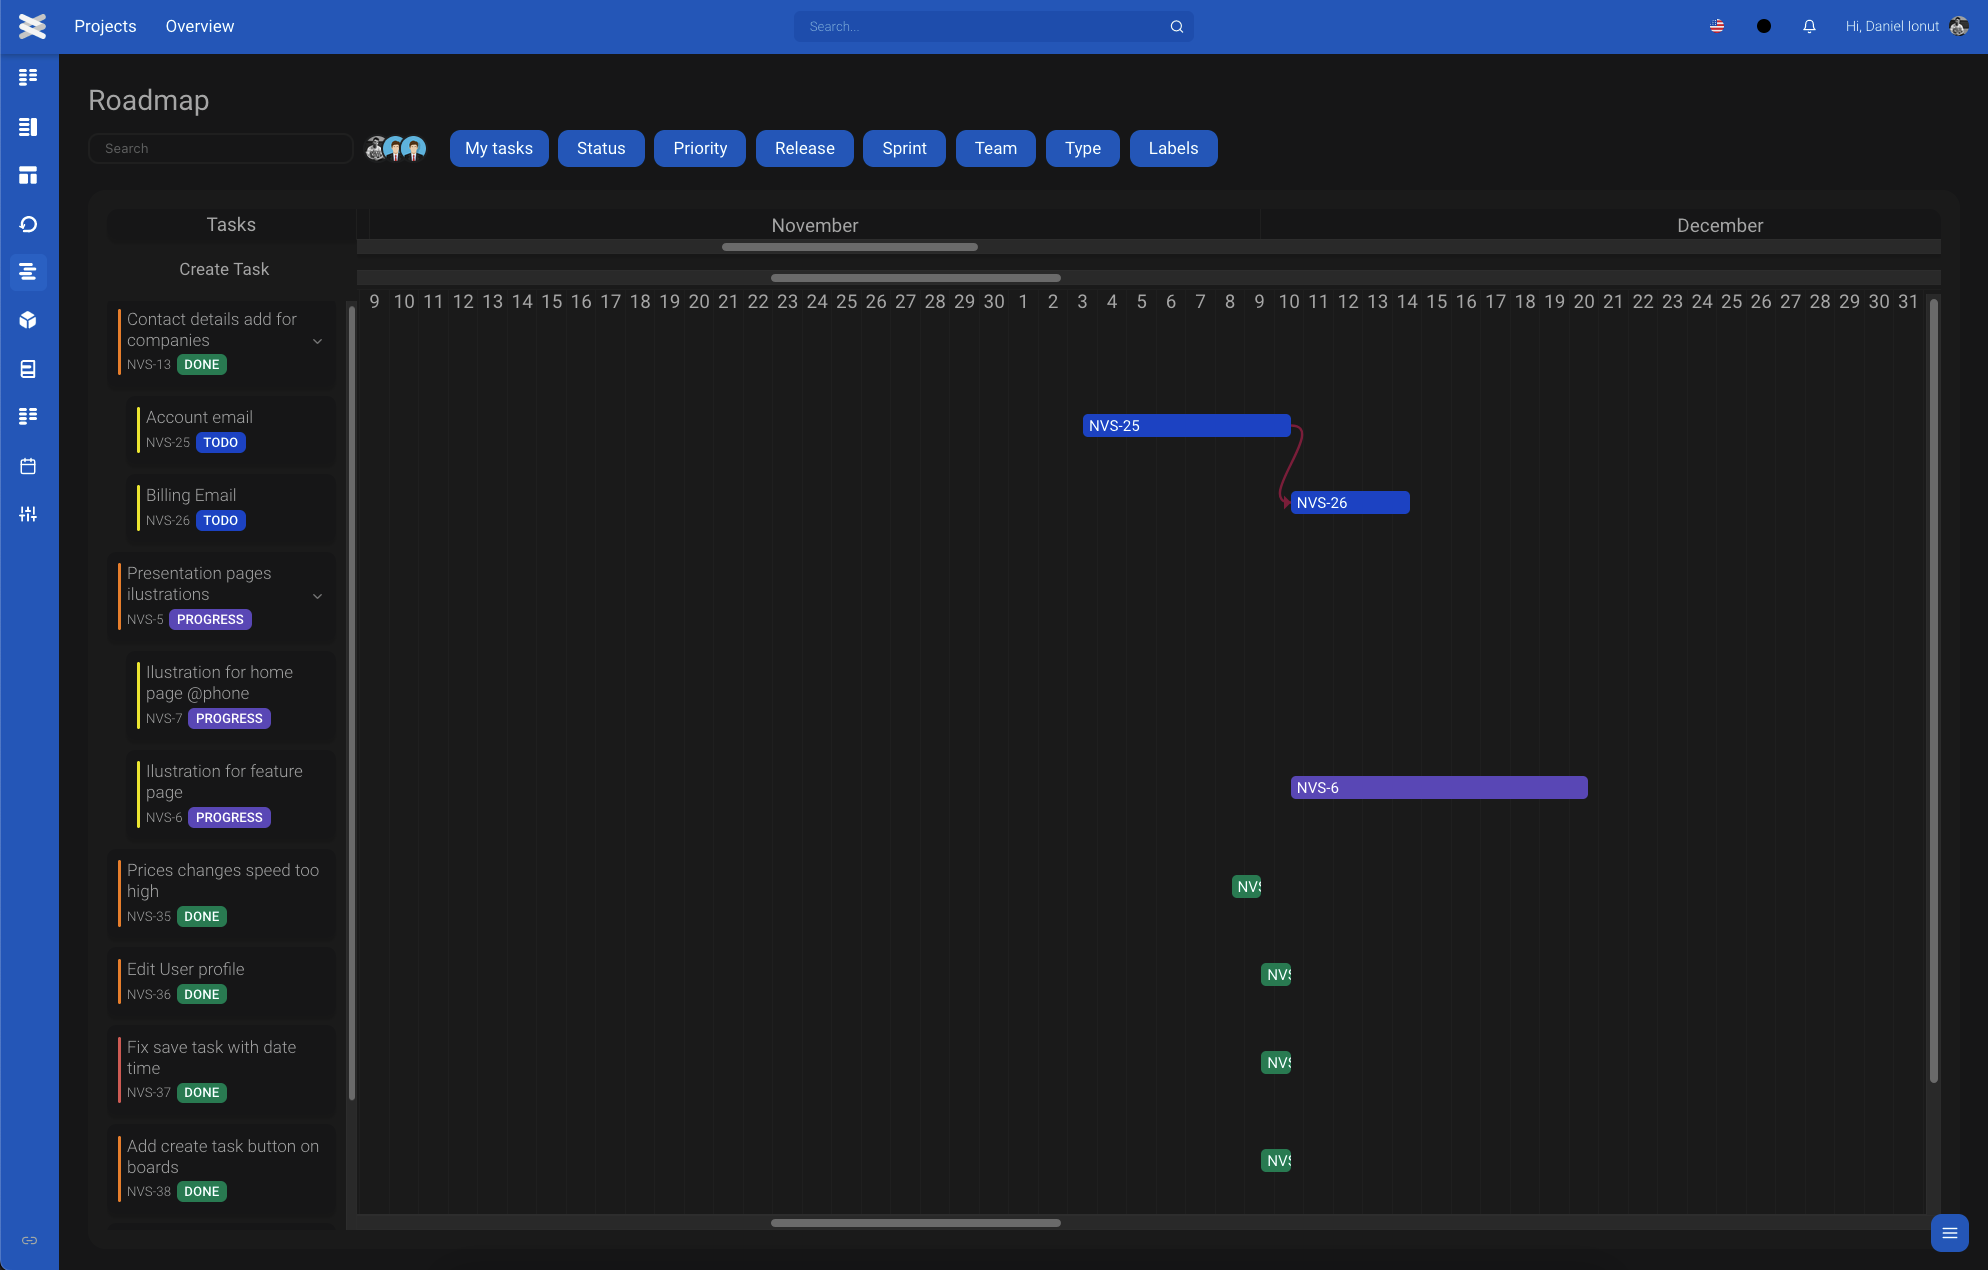Open the calendar icon in sidebar
1988x1270 pixels.
tap(28, 466)
